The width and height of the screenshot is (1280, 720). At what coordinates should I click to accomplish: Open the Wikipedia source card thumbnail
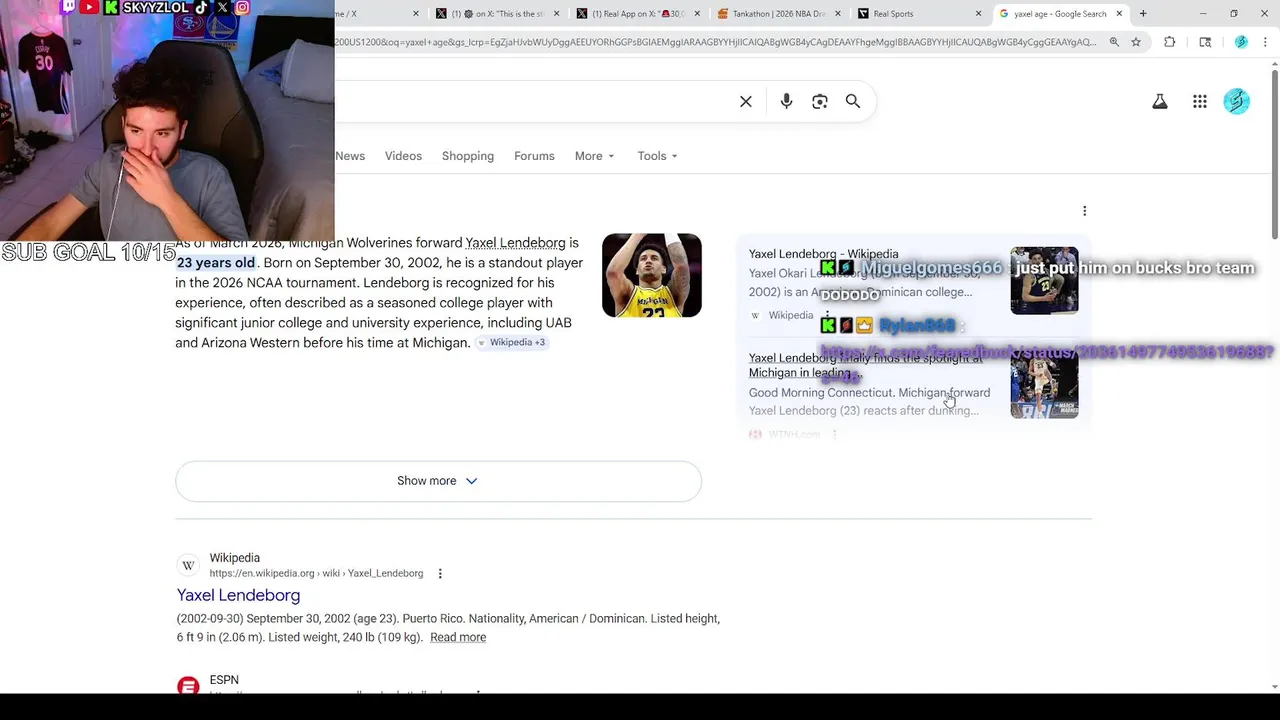coord(1044,280)
